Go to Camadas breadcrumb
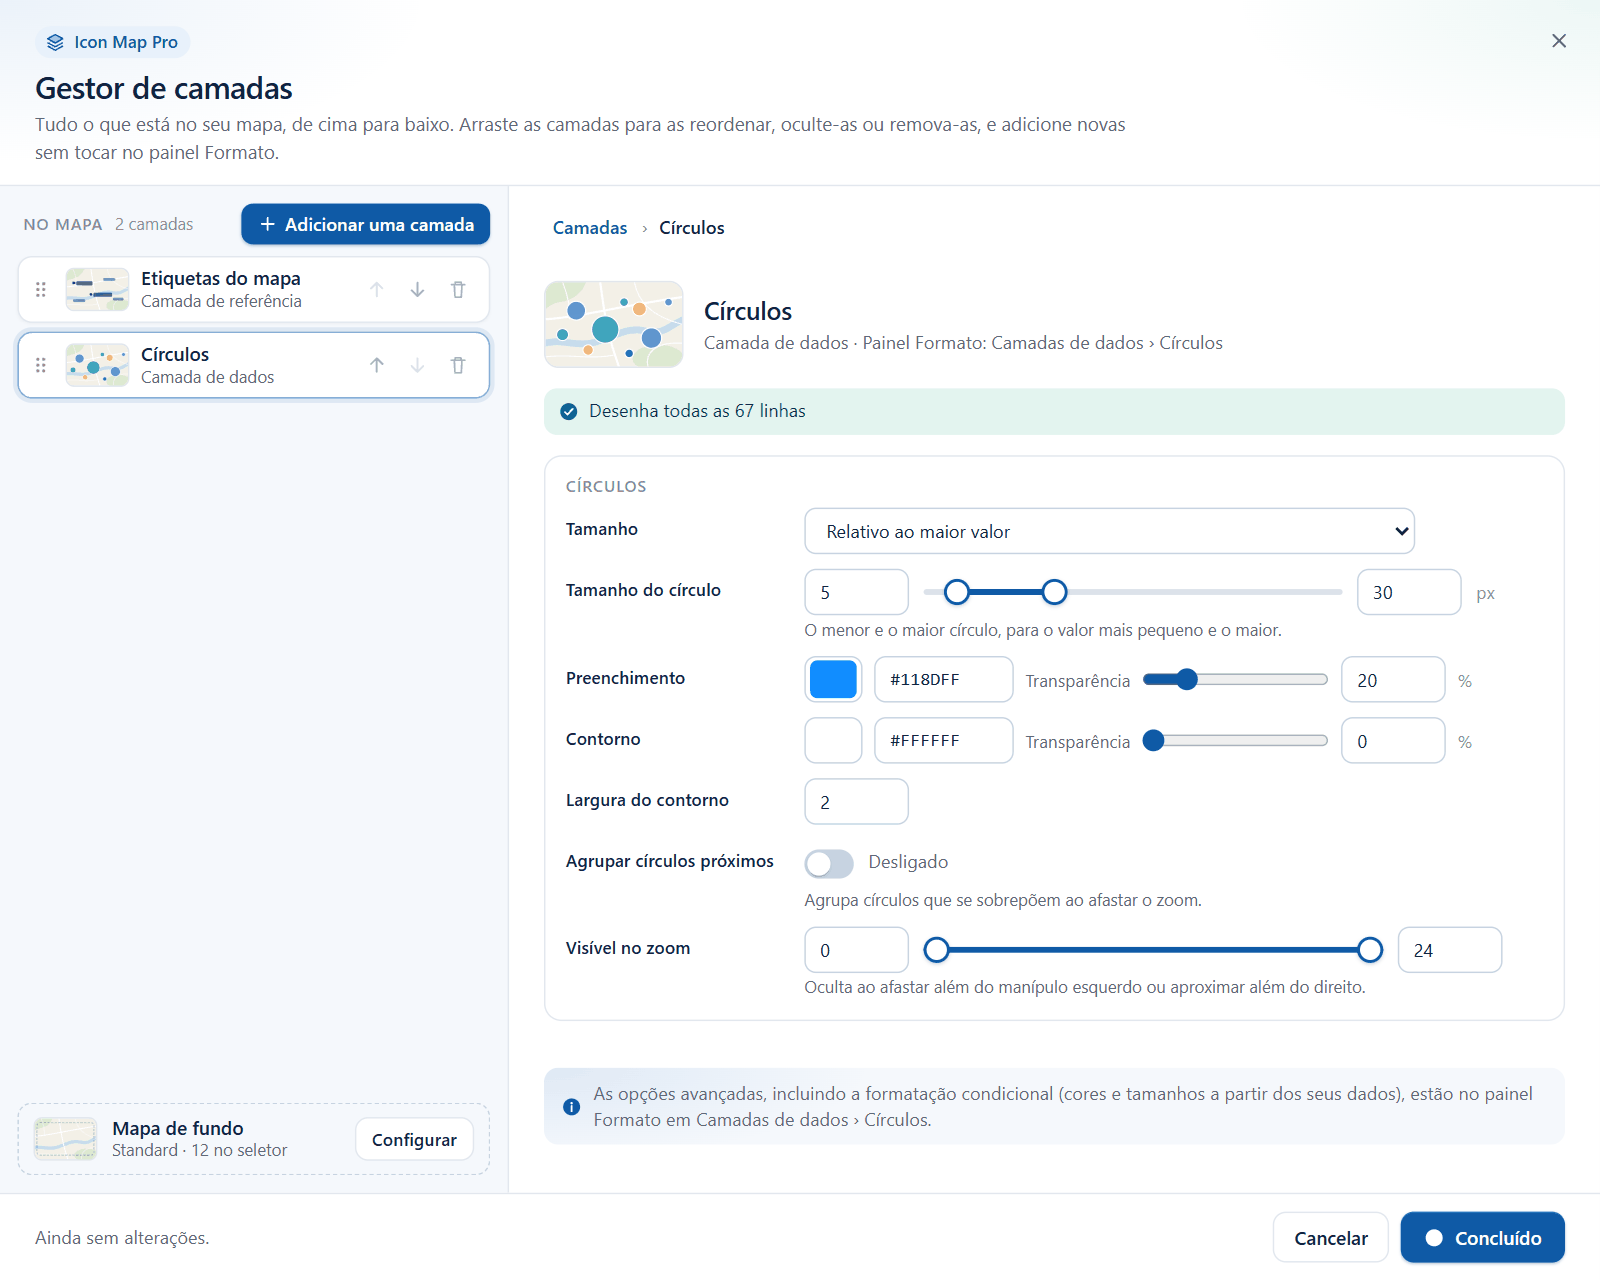 590,228
